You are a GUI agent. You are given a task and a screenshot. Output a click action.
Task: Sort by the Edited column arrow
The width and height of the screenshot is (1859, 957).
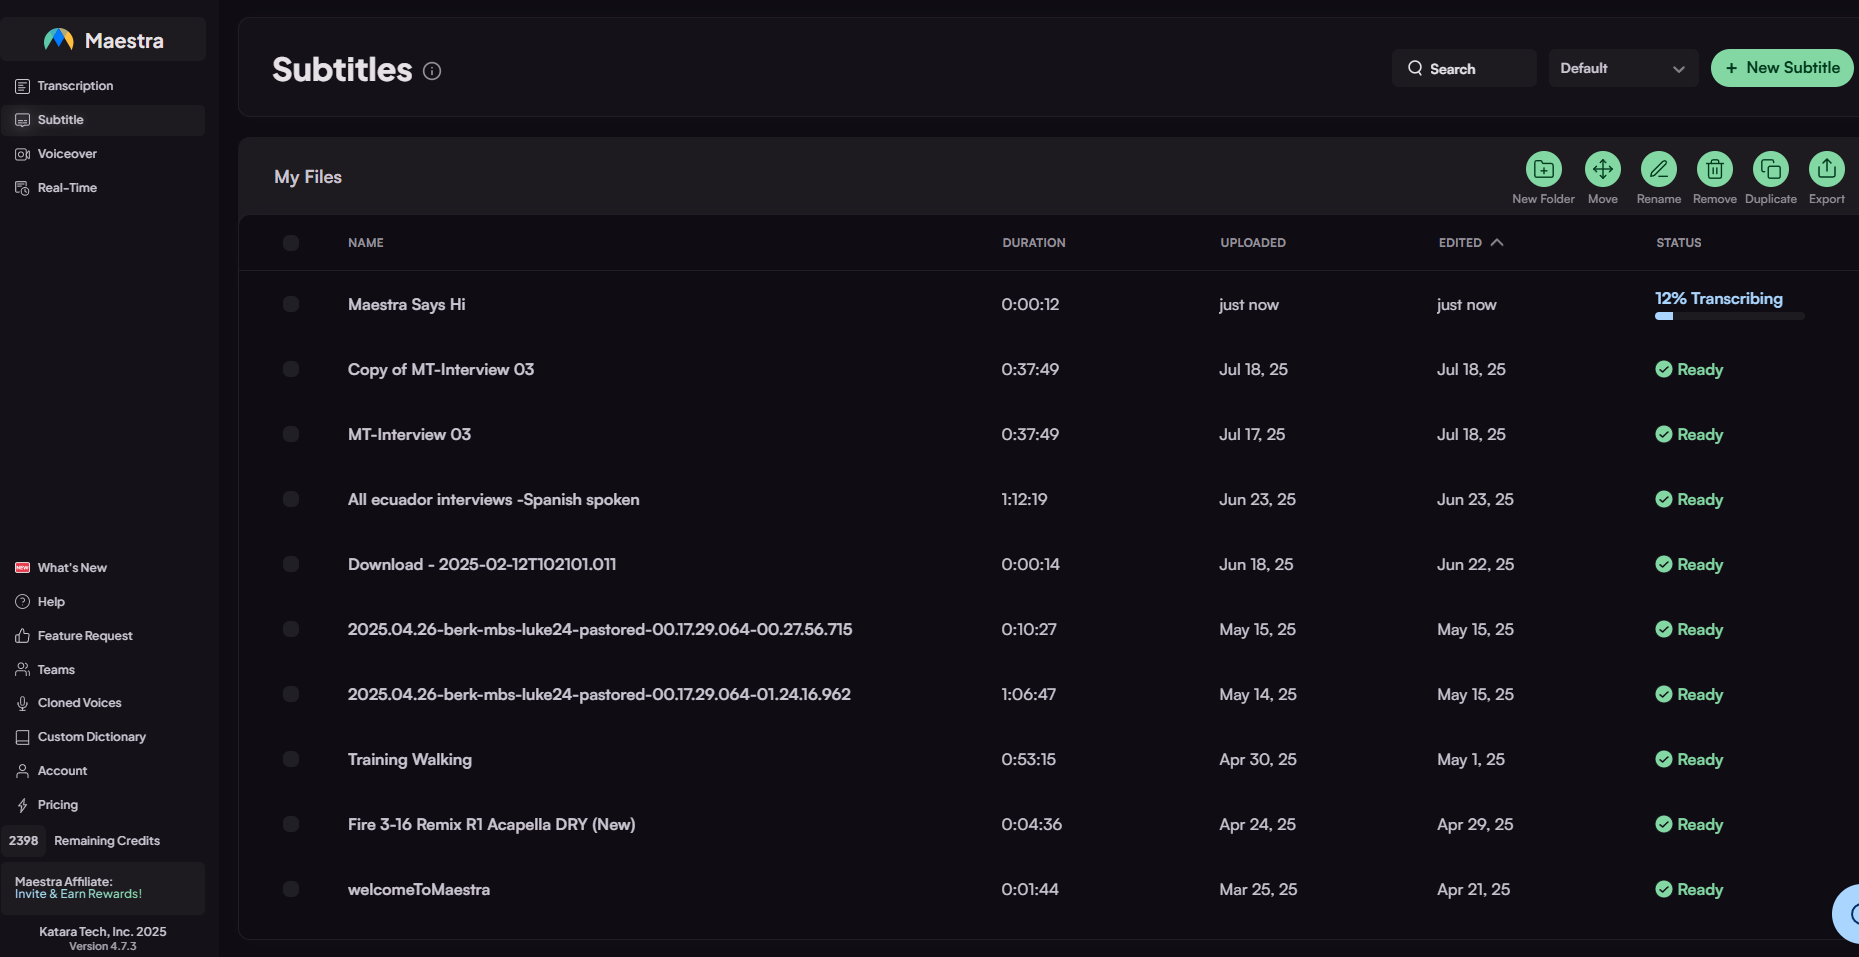click(1497, 243)
